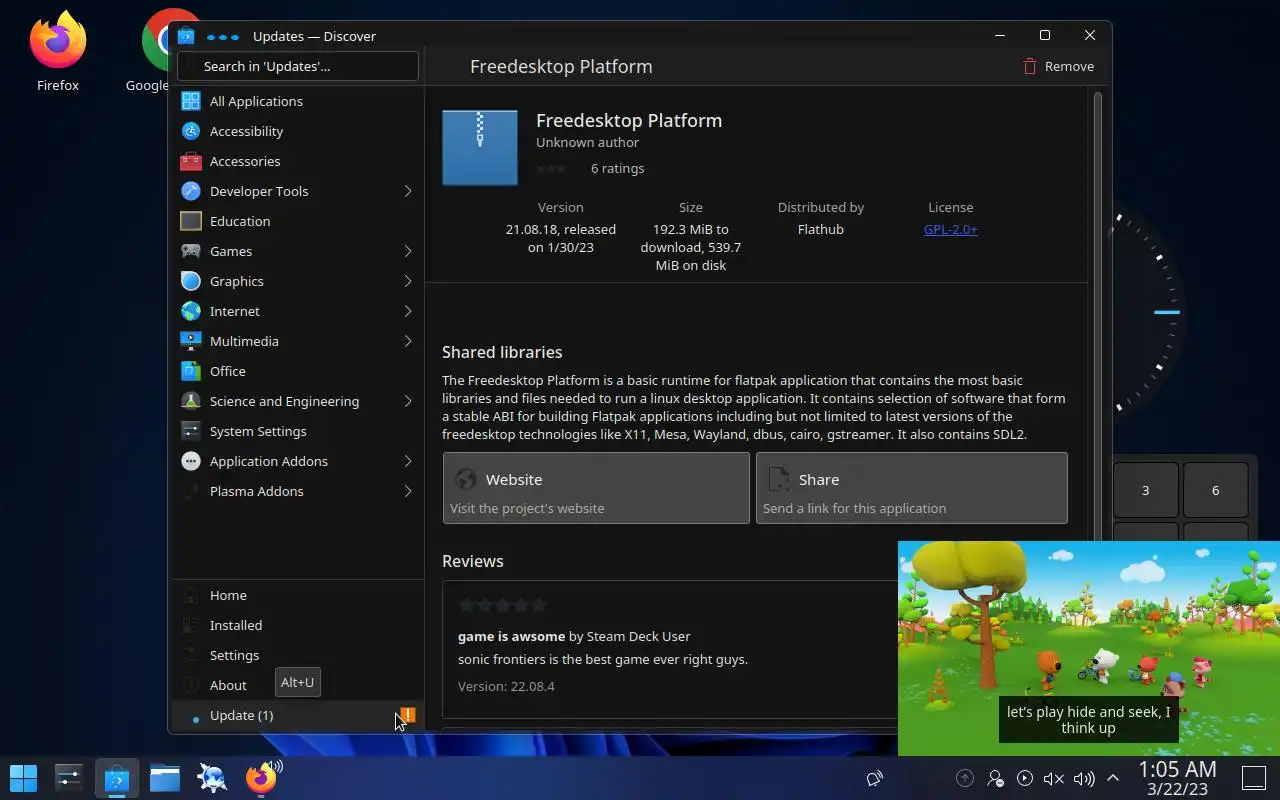
Task: Click the cartoon picture-in-picture video
Action: (1089, 648)
